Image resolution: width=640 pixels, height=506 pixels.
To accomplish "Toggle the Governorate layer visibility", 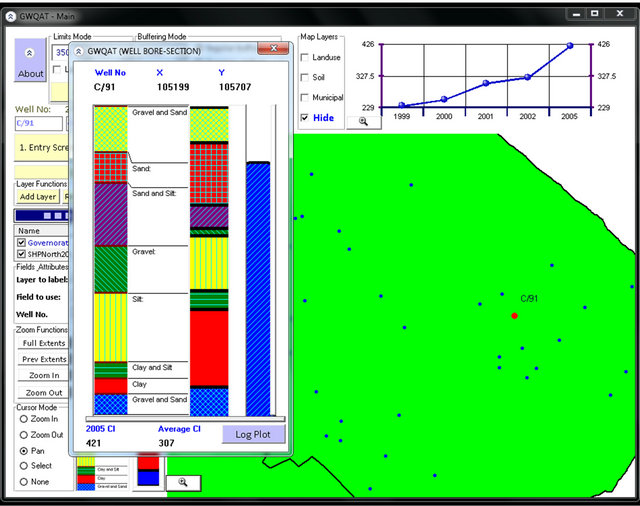I will click(22, 241).
